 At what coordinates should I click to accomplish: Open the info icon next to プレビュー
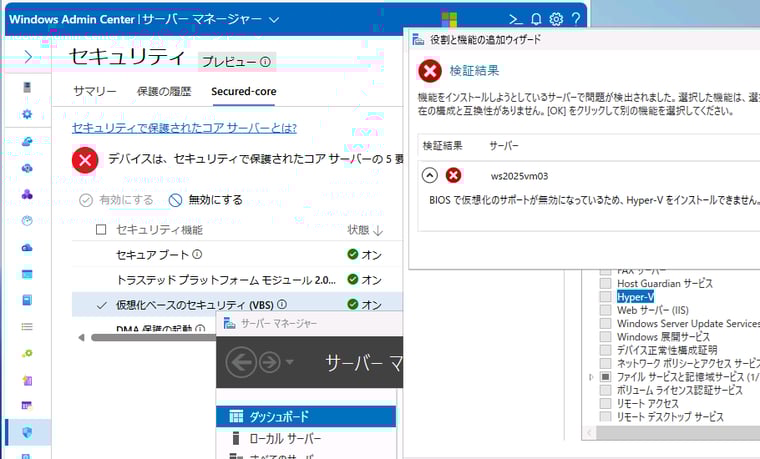point(265,62)
